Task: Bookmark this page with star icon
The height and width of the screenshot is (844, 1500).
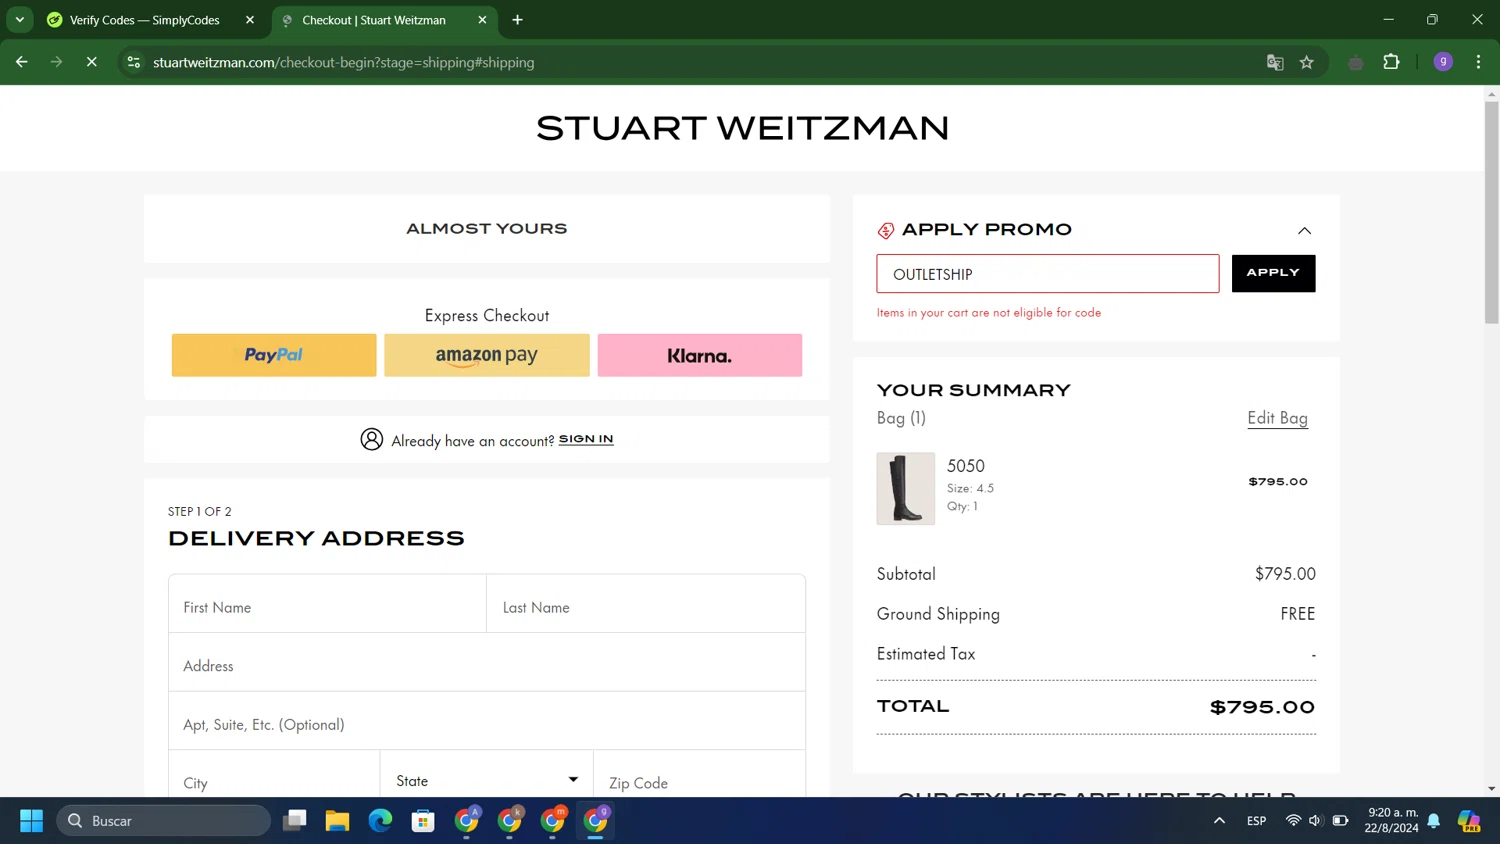Action: [x=1306, y=62]
